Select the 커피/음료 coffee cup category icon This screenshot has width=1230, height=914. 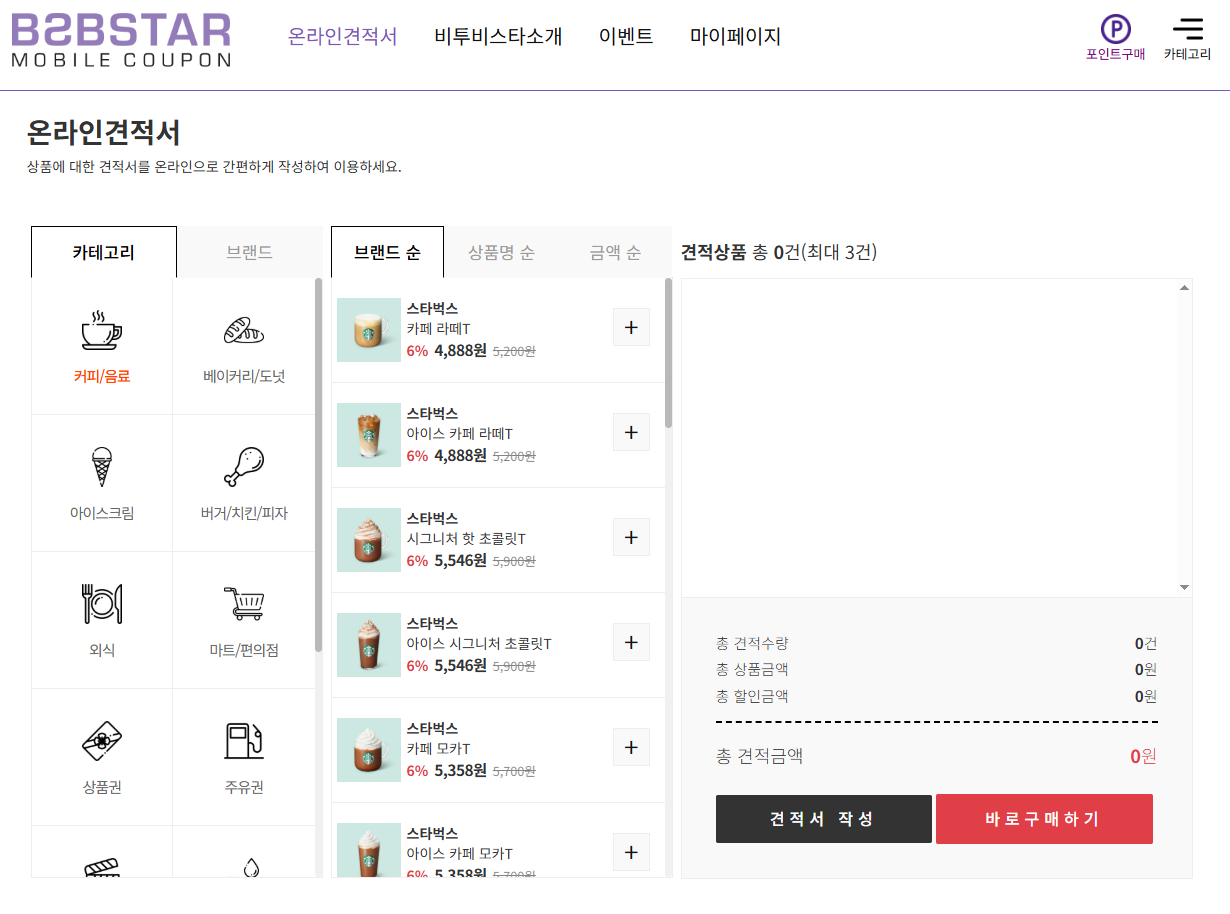[101, 331]
